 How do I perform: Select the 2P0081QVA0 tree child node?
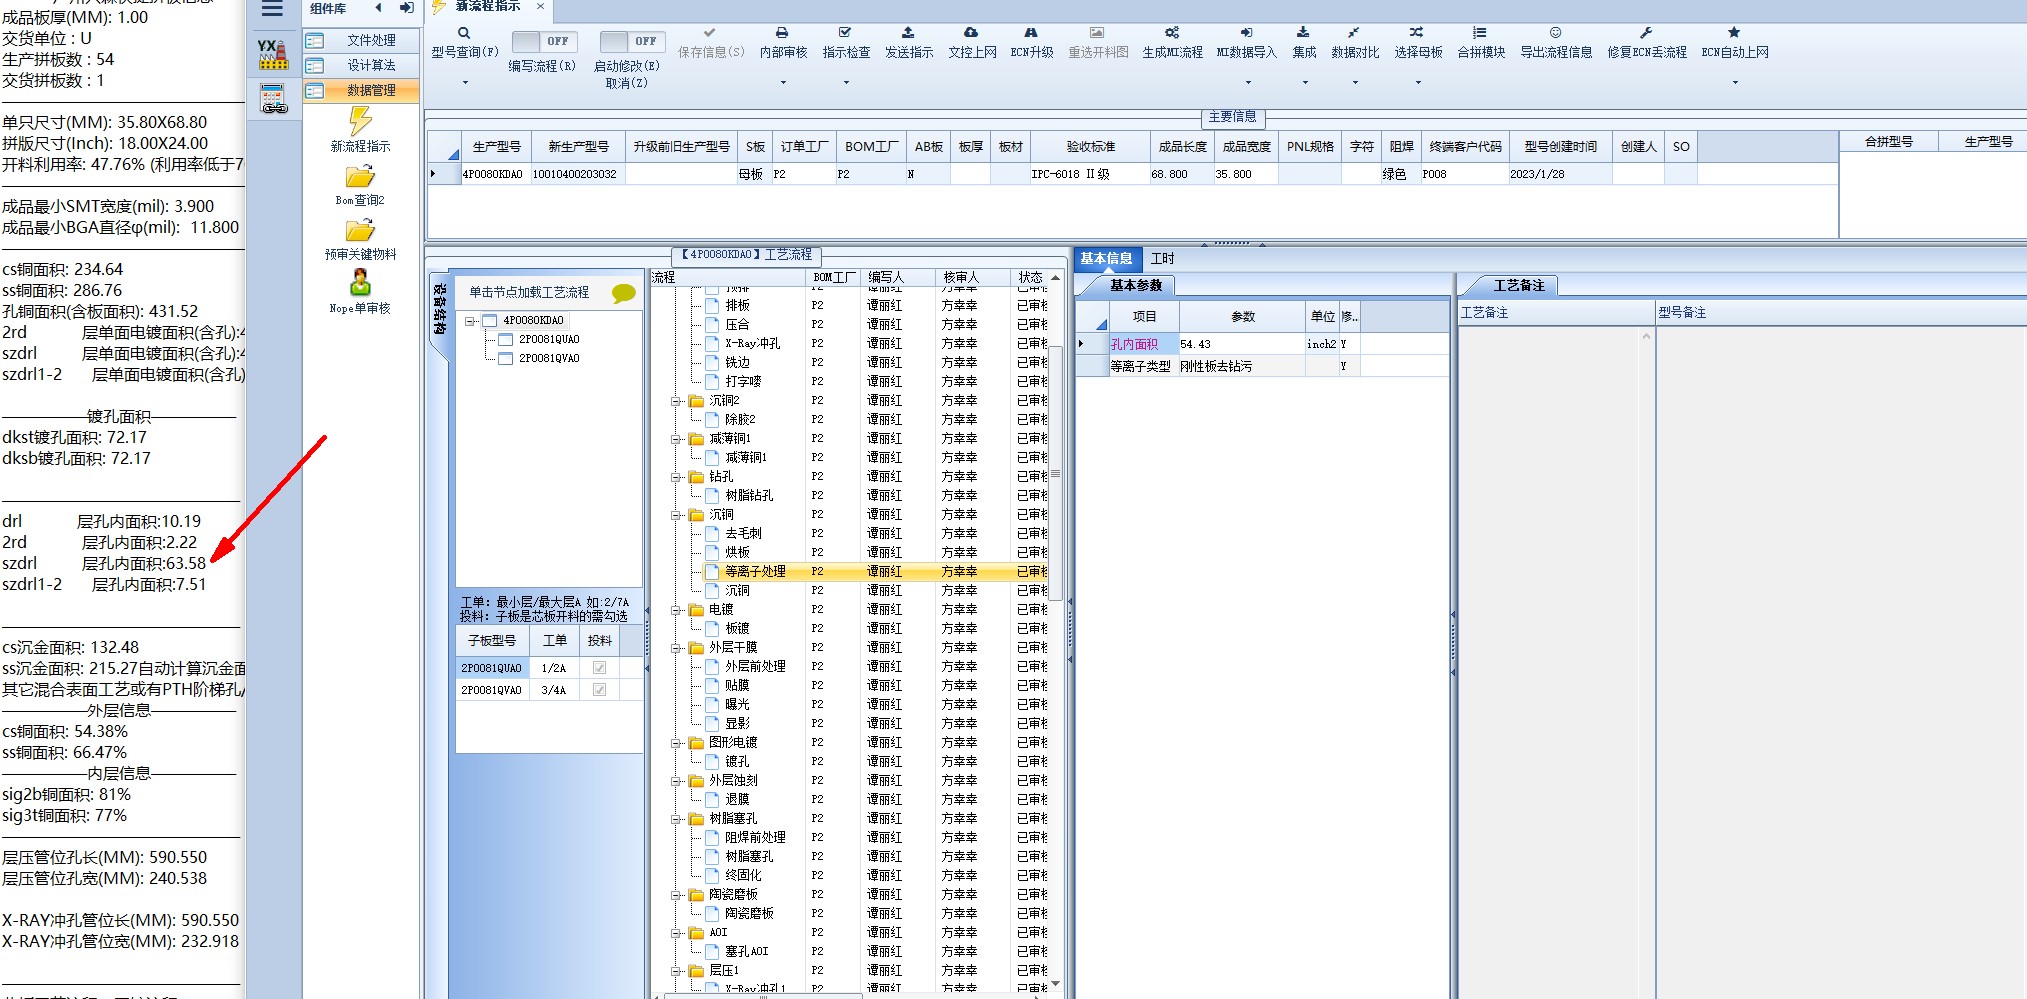point(548,359)
